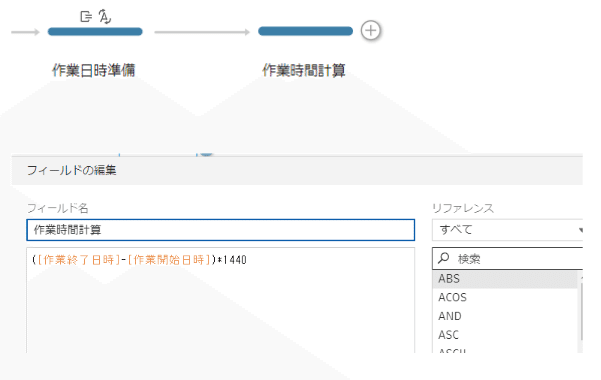Click the 作業日時準備 step label
The width and height of the screenshot is (601, 380).
pyautogui.click(x=94, y=70)
